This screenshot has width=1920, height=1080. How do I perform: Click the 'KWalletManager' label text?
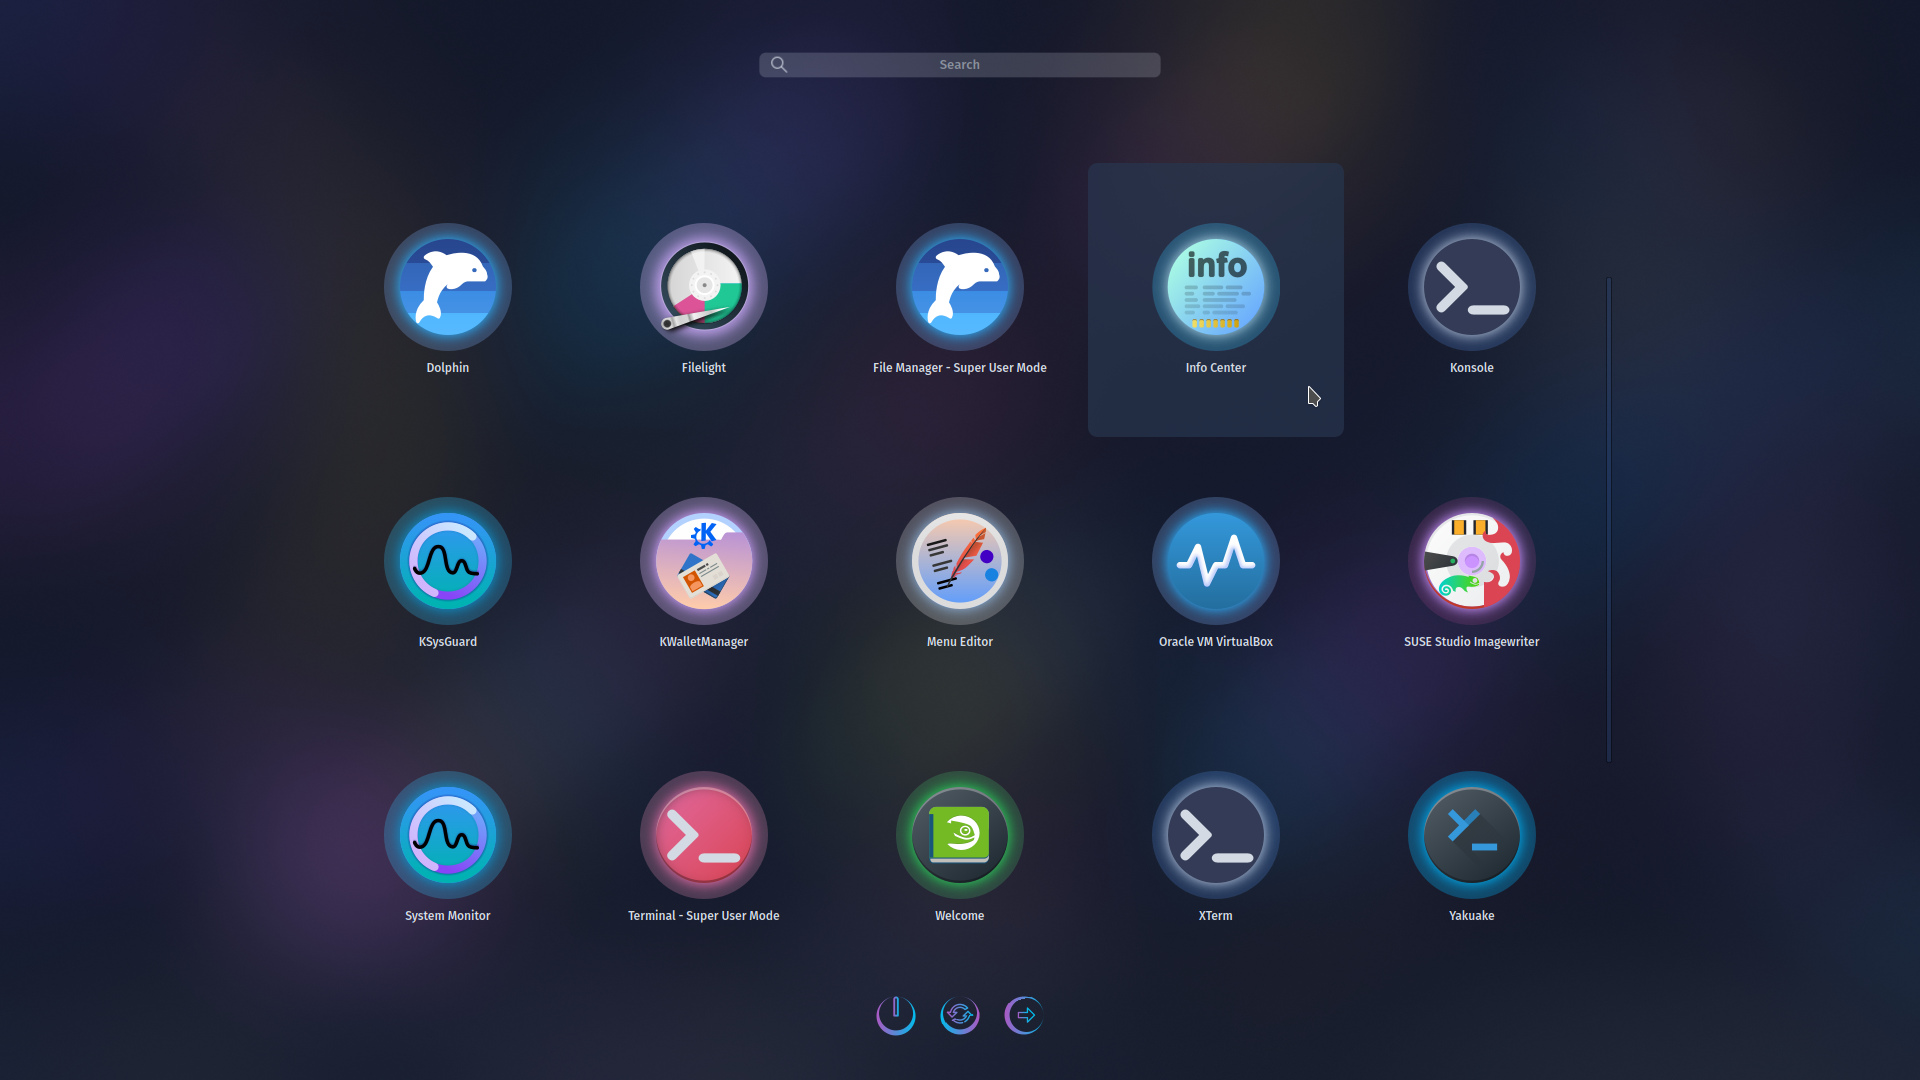[x=704, y=642]
